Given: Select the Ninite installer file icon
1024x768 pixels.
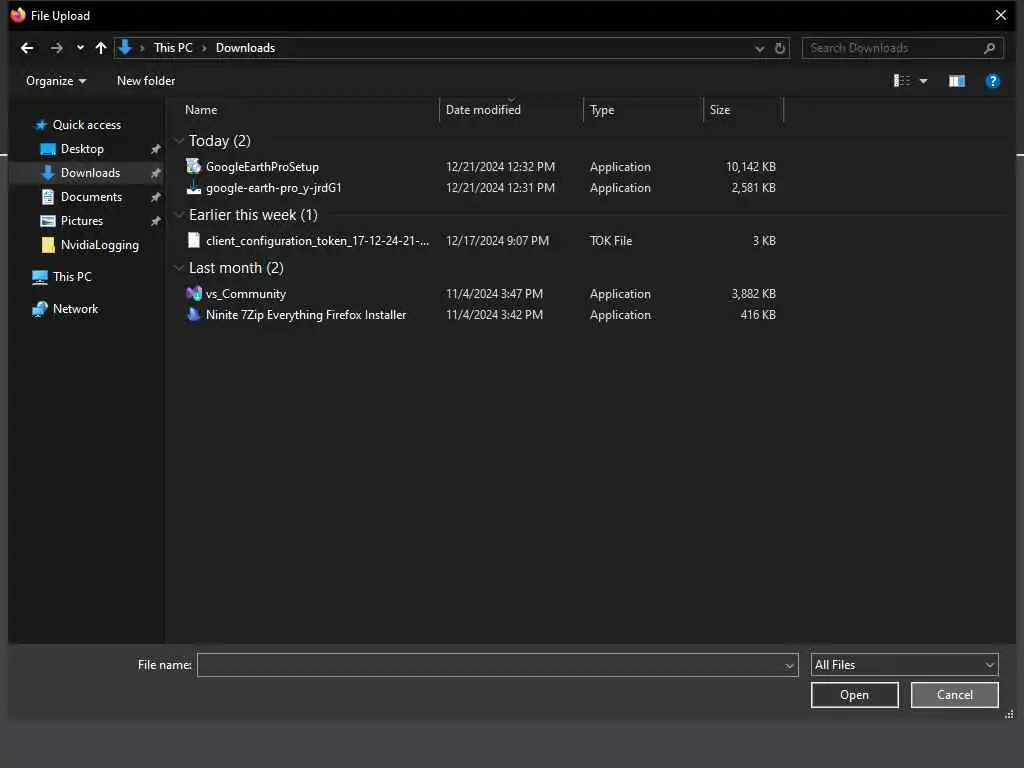Looking at the screenshot, I should coord(193,314).
